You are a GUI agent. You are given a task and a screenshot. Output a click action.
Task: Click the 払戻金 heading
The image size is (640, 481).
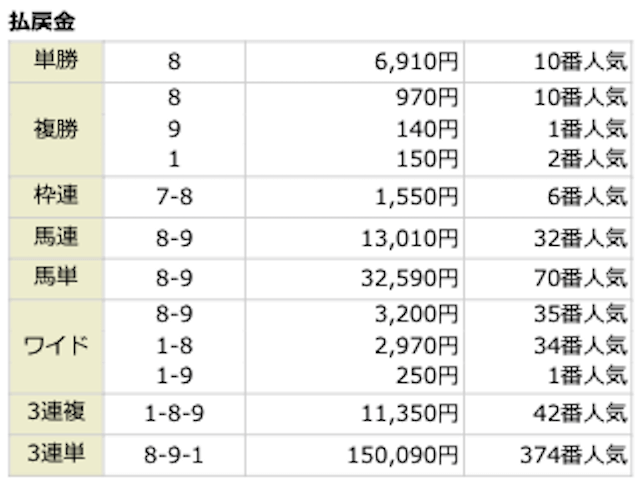(42, 20)
